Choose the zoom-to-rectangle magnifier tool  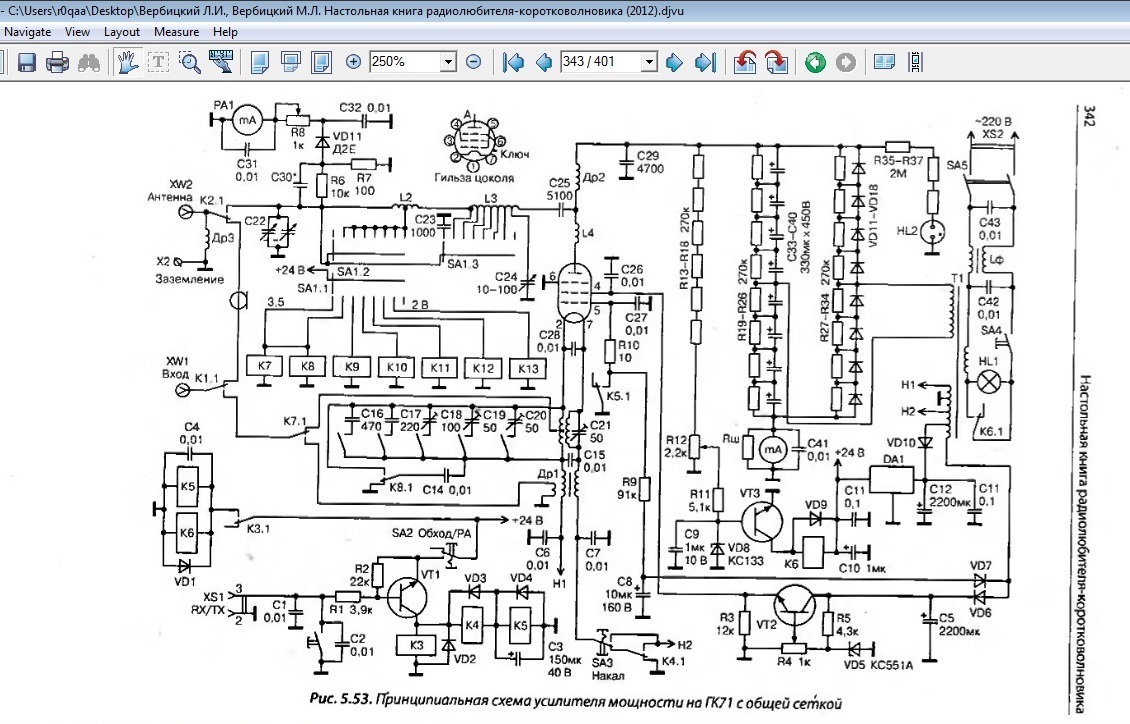point(190,62)
